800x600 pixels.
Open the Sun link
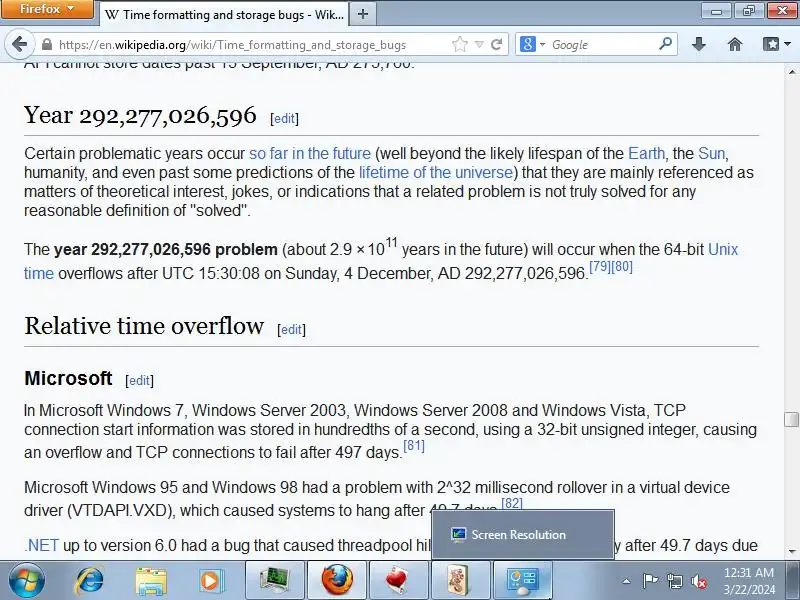(x=711, y=154)
